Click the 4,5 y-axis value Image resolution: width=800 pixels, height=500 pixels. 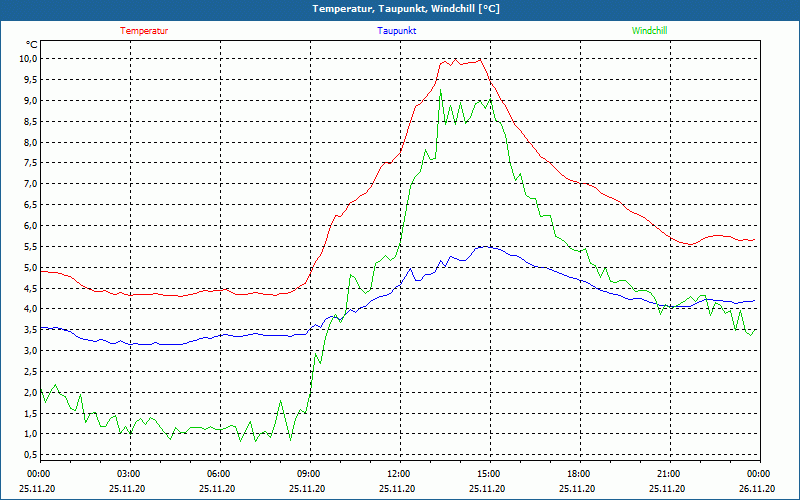(x=31, y=288)
